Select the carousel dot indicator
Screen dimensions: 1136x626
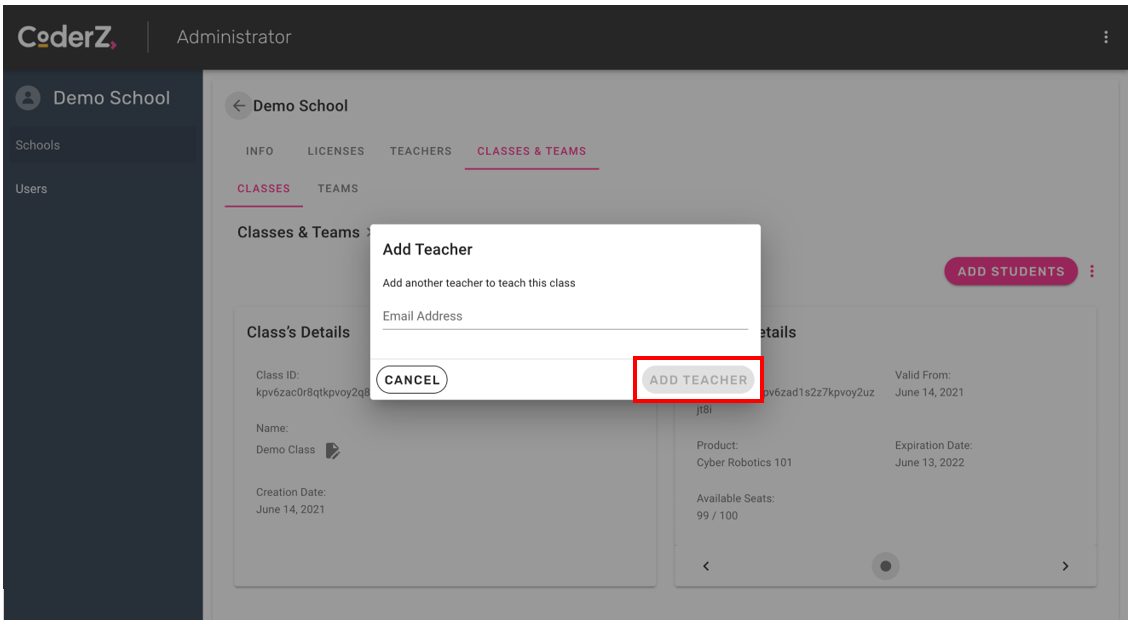pos(885,566)
